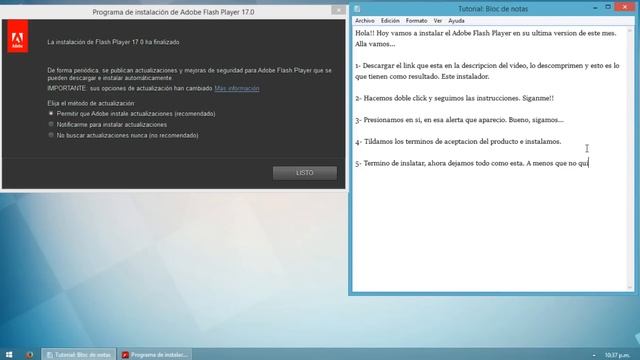This screenshot has width=640, height=360.
Task: Open the Archivo menu in Notepad
Action: coord(364,20)
